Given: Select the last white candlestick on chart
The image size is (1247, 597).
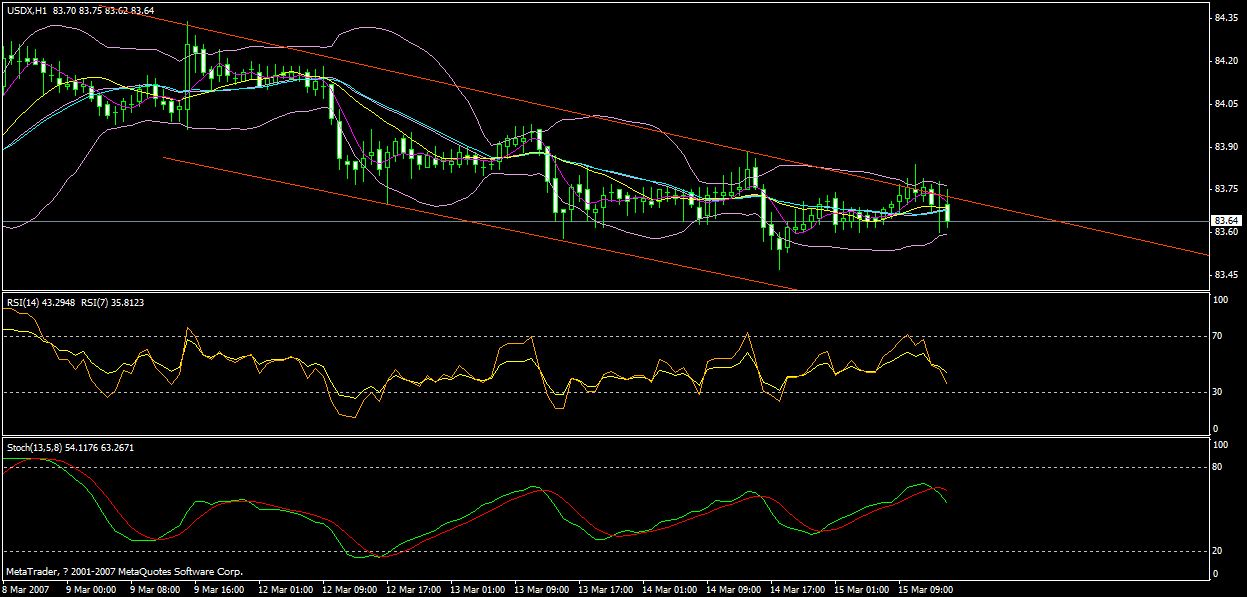Looking at the screenshot, I should (x=947, y=211).
